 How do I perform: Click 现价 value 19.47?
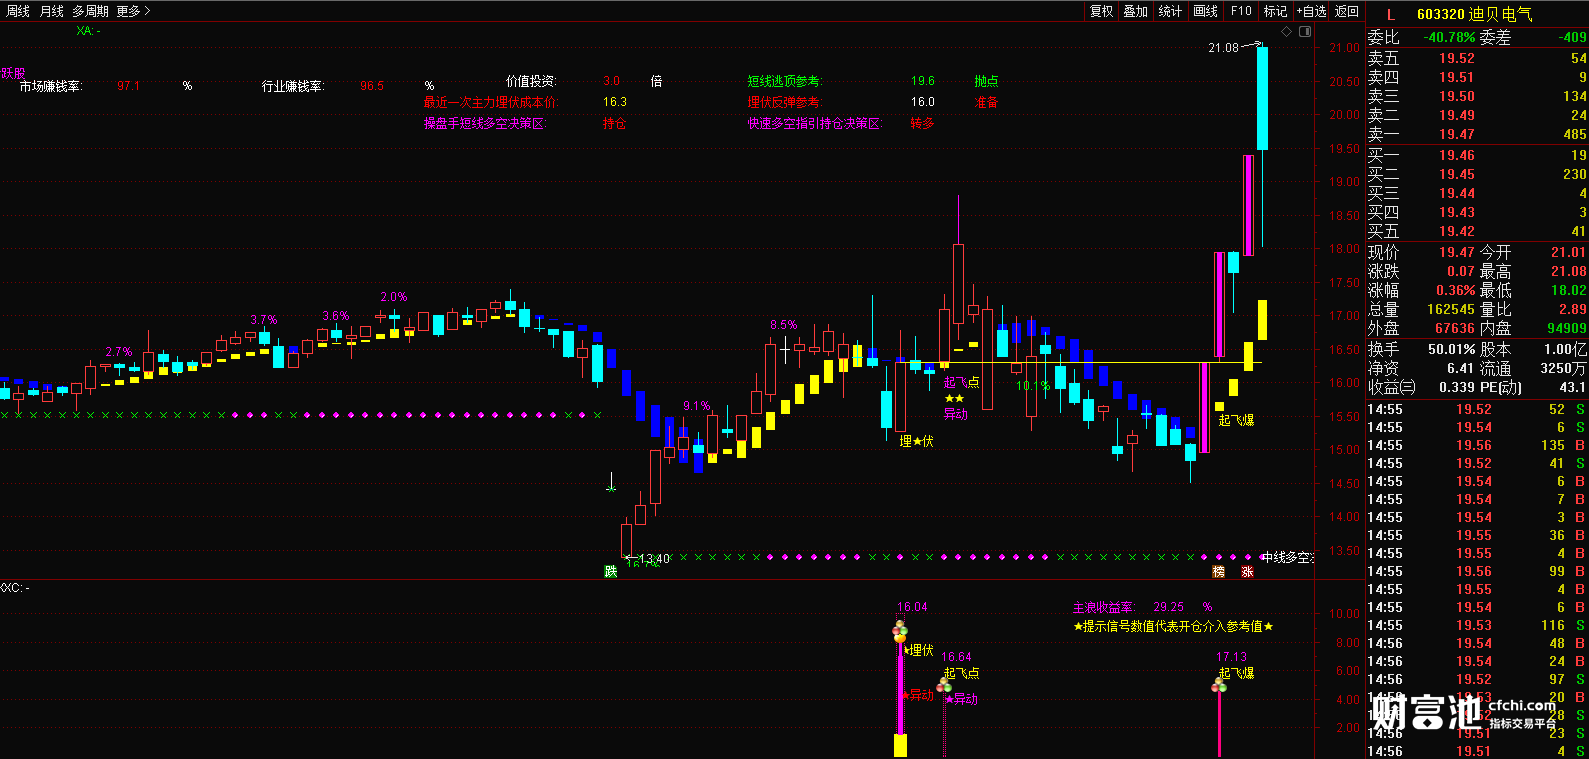click(1456, 252)
